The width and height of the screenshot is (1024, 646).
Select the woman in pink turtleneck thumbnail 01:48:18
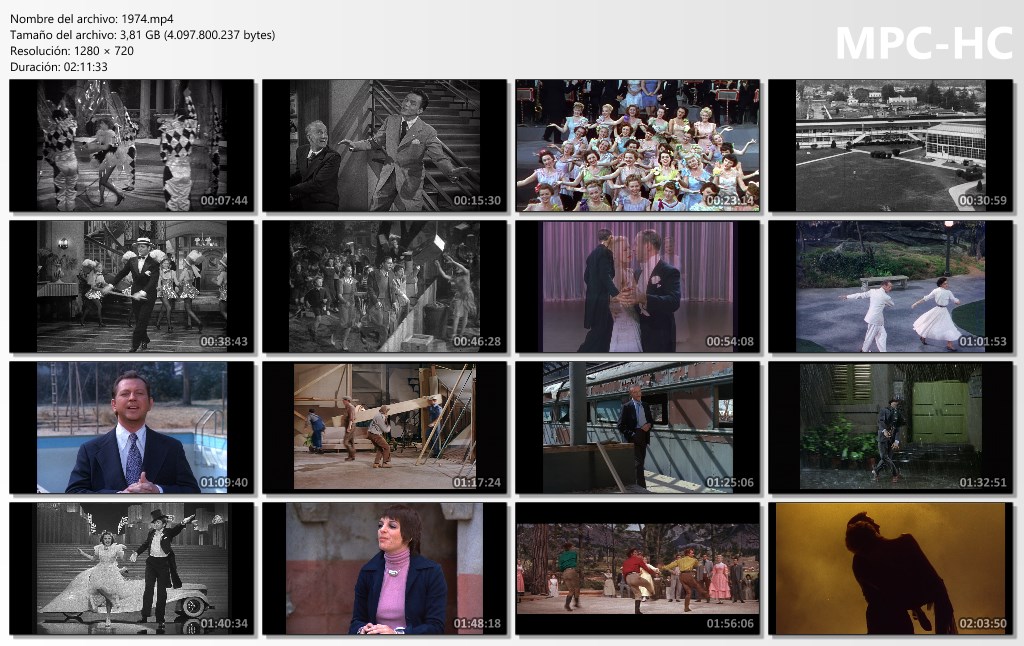[x=385, y=569]
